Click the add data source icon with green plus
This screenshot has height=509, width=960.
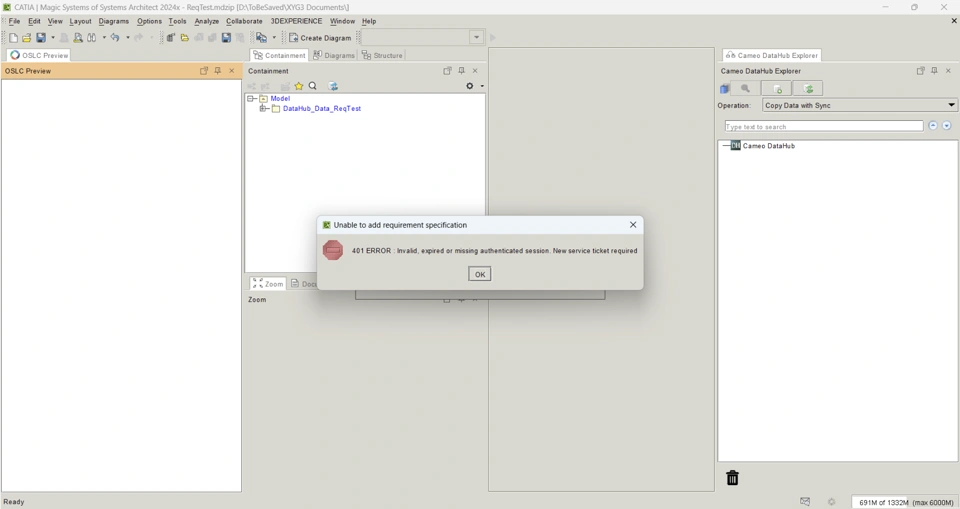point(777,89)
